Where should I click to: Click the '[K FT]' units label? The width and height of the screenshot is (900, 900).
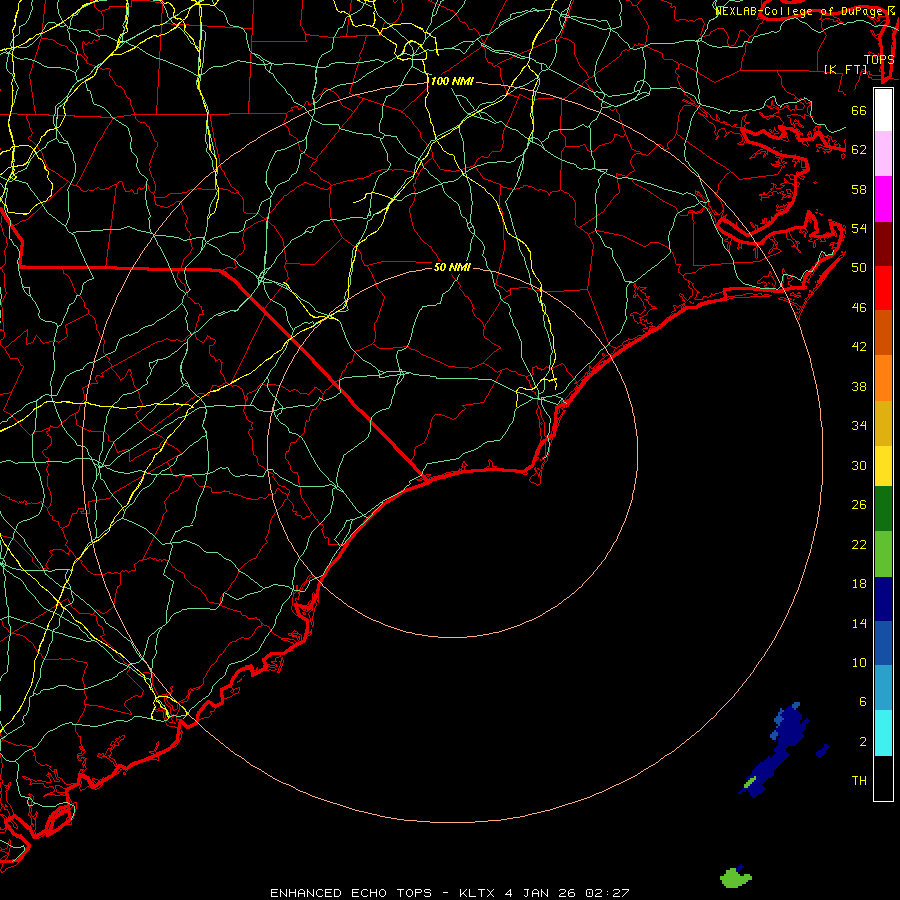coord(845,69)
